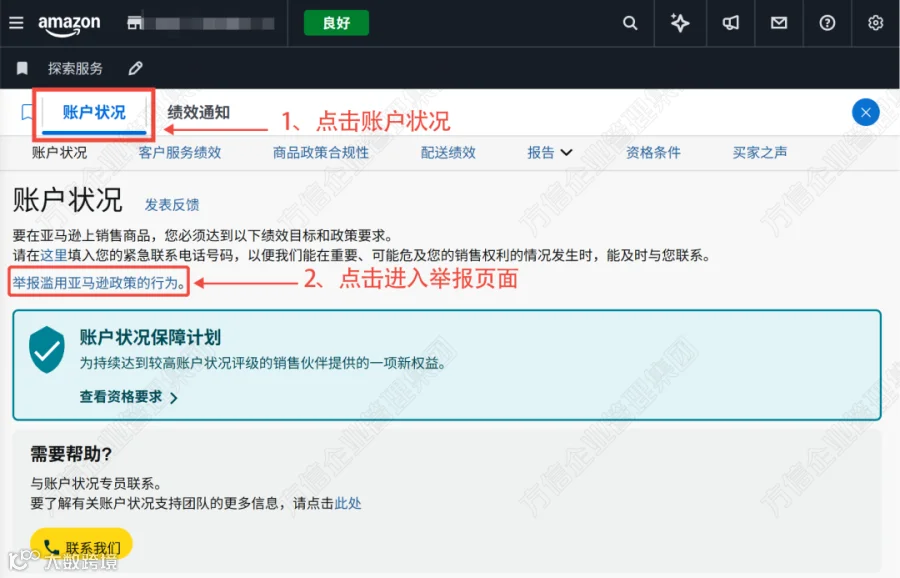Screen dimensions: 900x578
Task: Expand the 报告 dropdown
Action: point(550,153)
